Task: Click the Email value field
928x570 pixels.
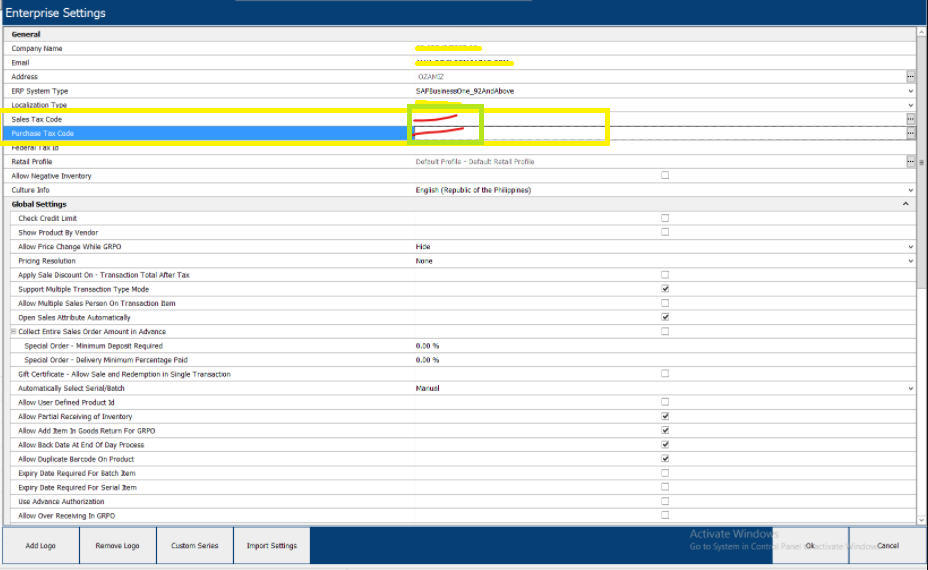Action: click(665, 63)
